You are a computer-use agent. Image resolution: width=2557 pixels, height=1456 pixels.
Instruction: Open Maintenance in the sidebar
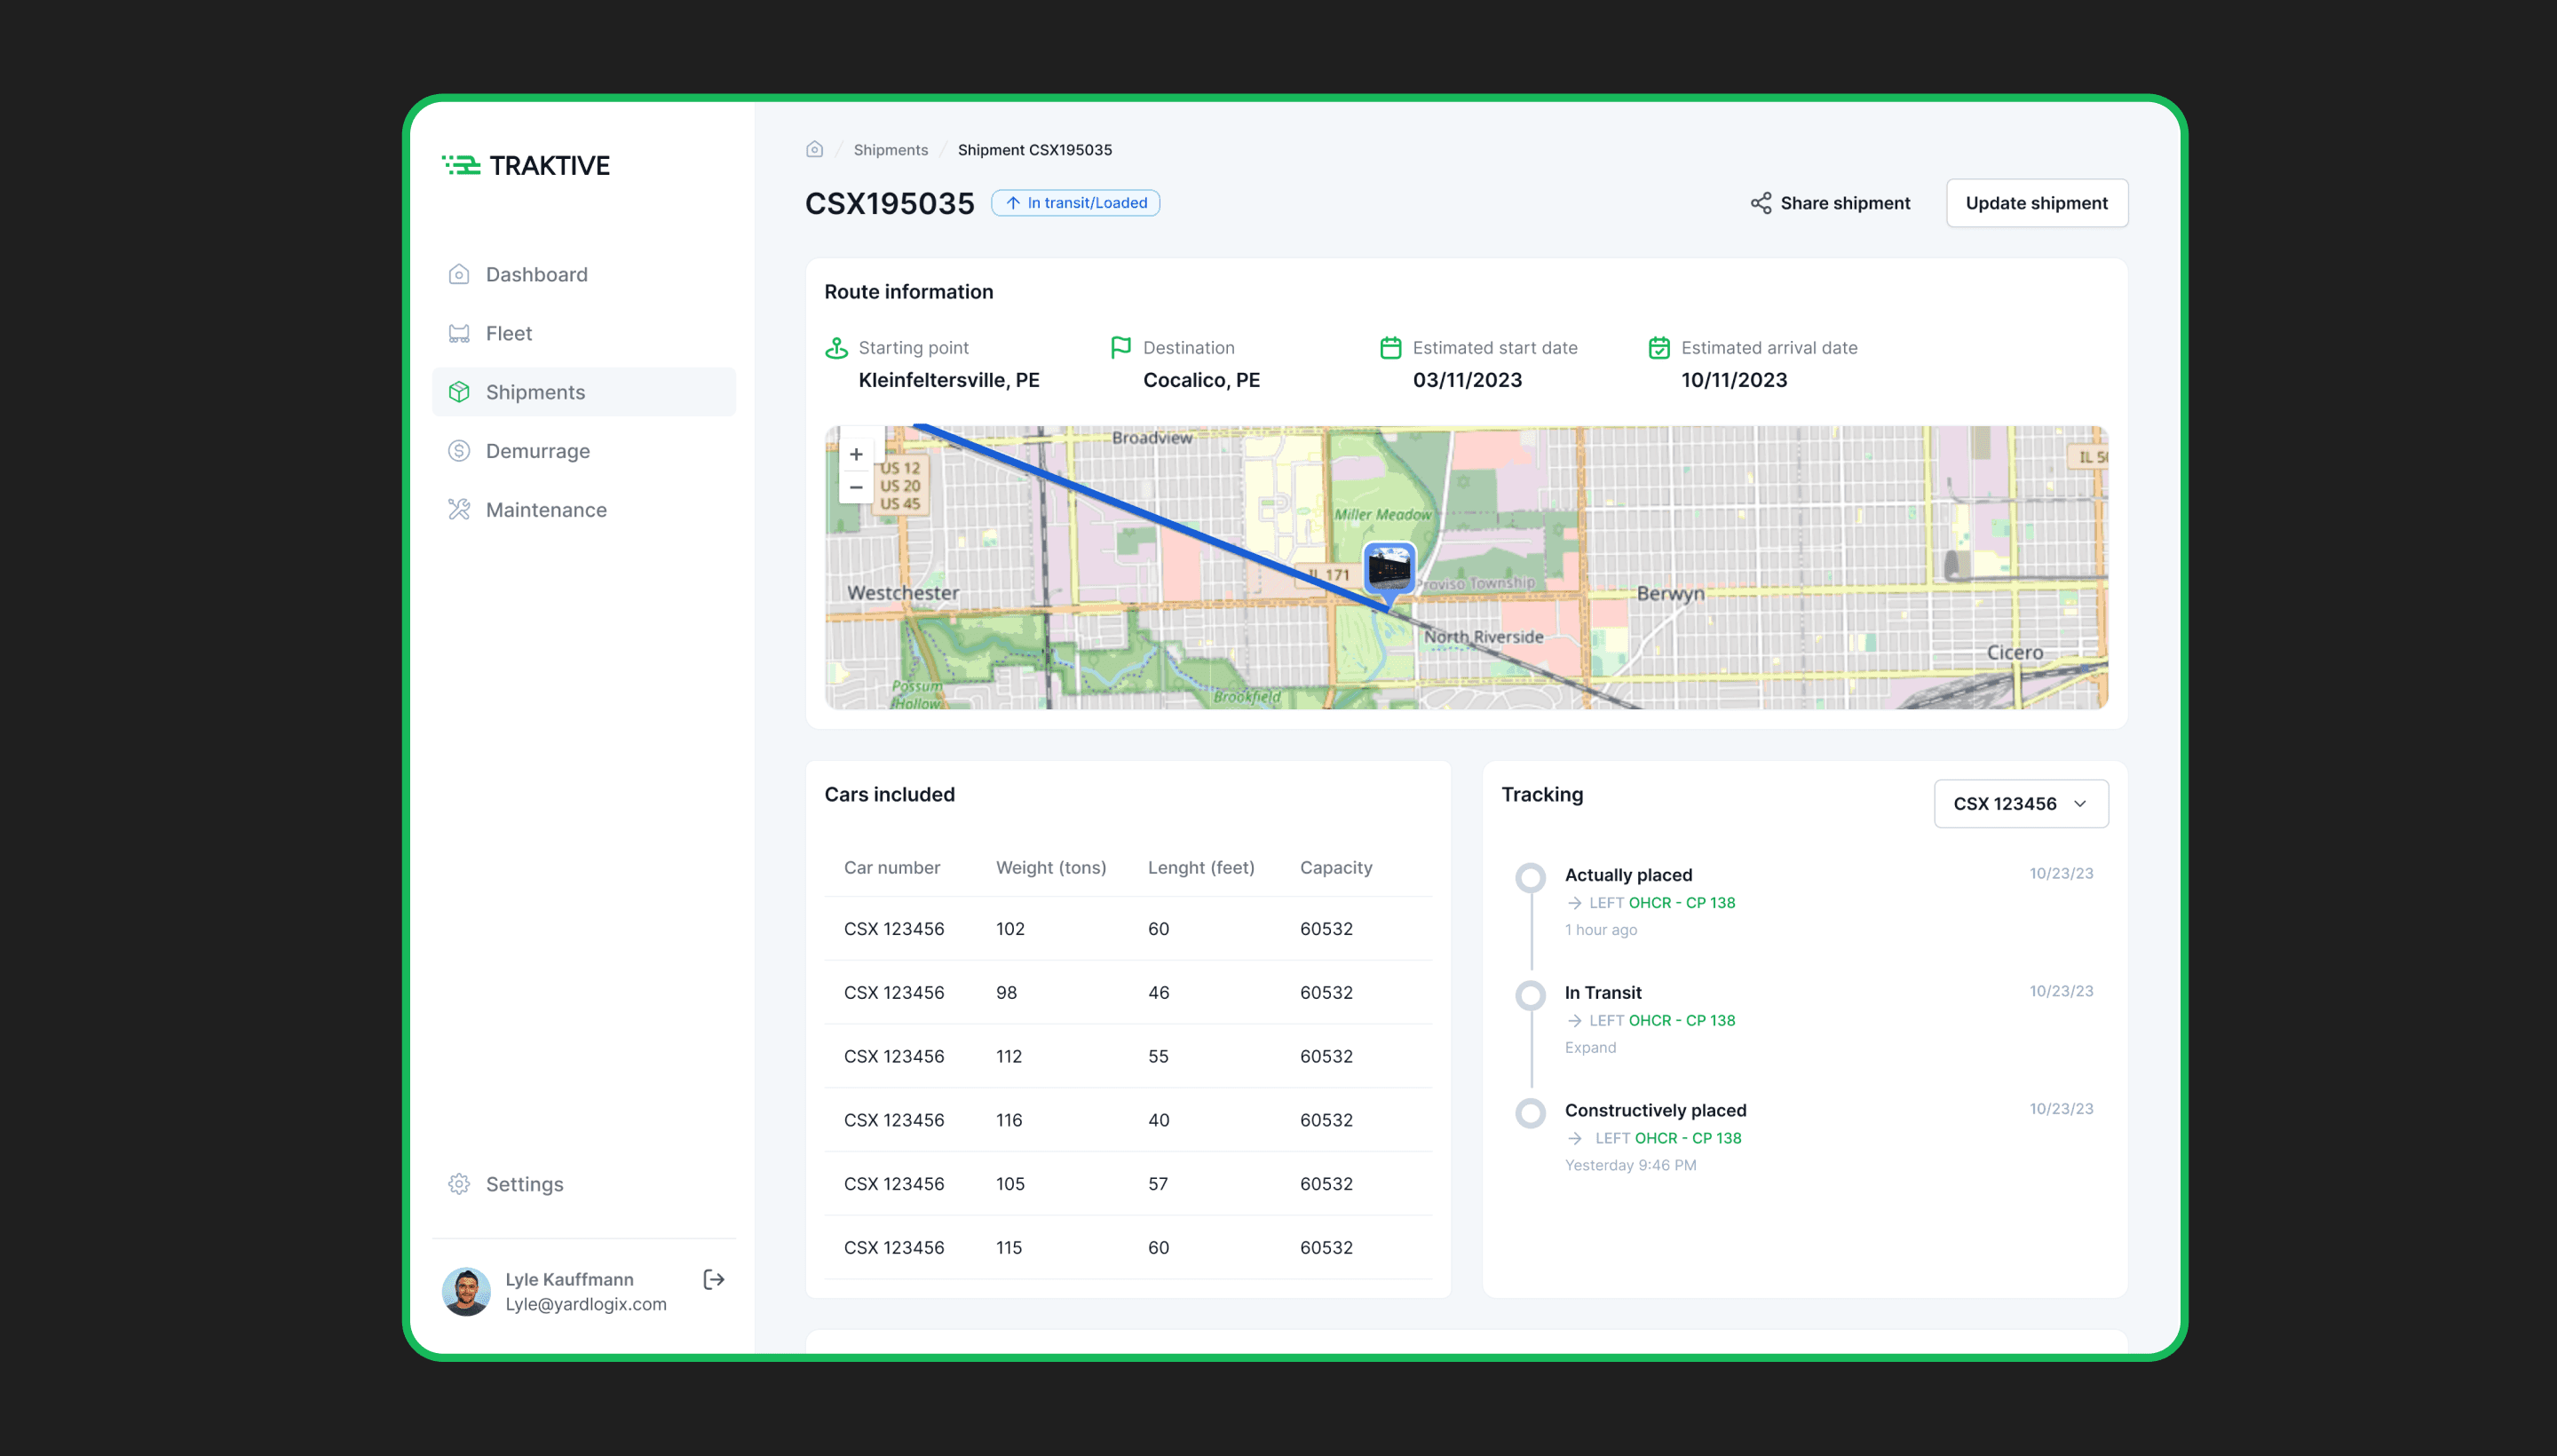pyautogui.click(x=545, y=510)
